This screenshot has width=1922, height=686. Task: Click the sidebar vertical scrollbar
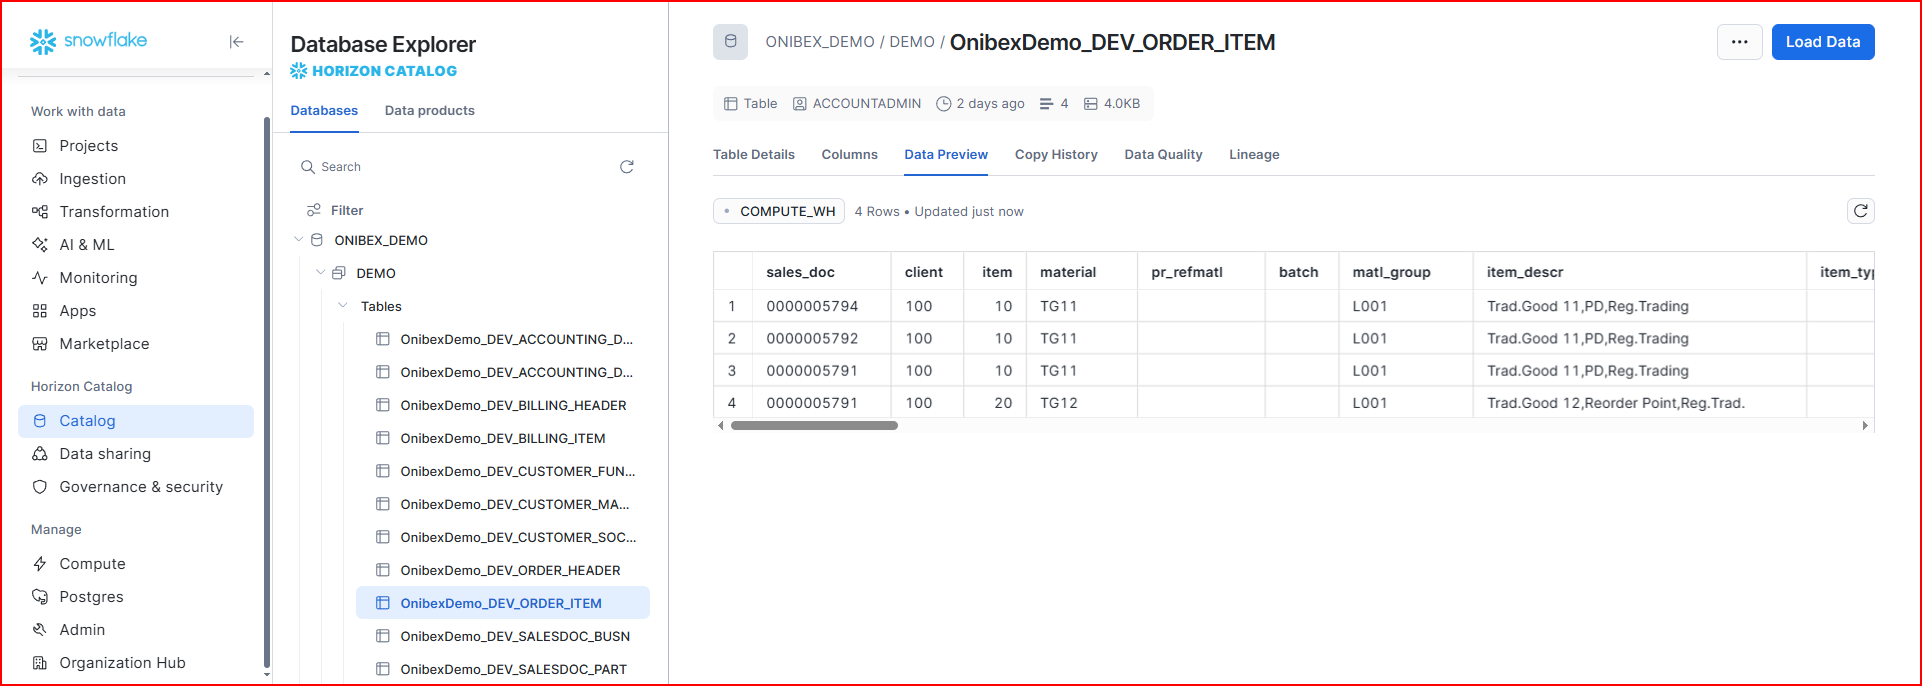point(266,390)
